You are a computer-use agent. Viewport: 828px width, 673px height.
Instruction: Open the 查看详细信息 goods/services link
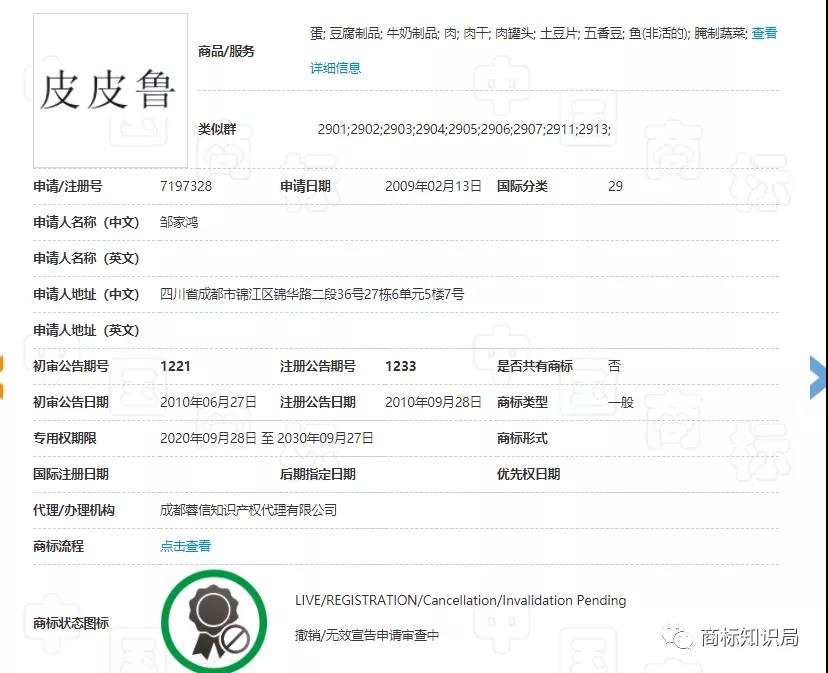335,68
